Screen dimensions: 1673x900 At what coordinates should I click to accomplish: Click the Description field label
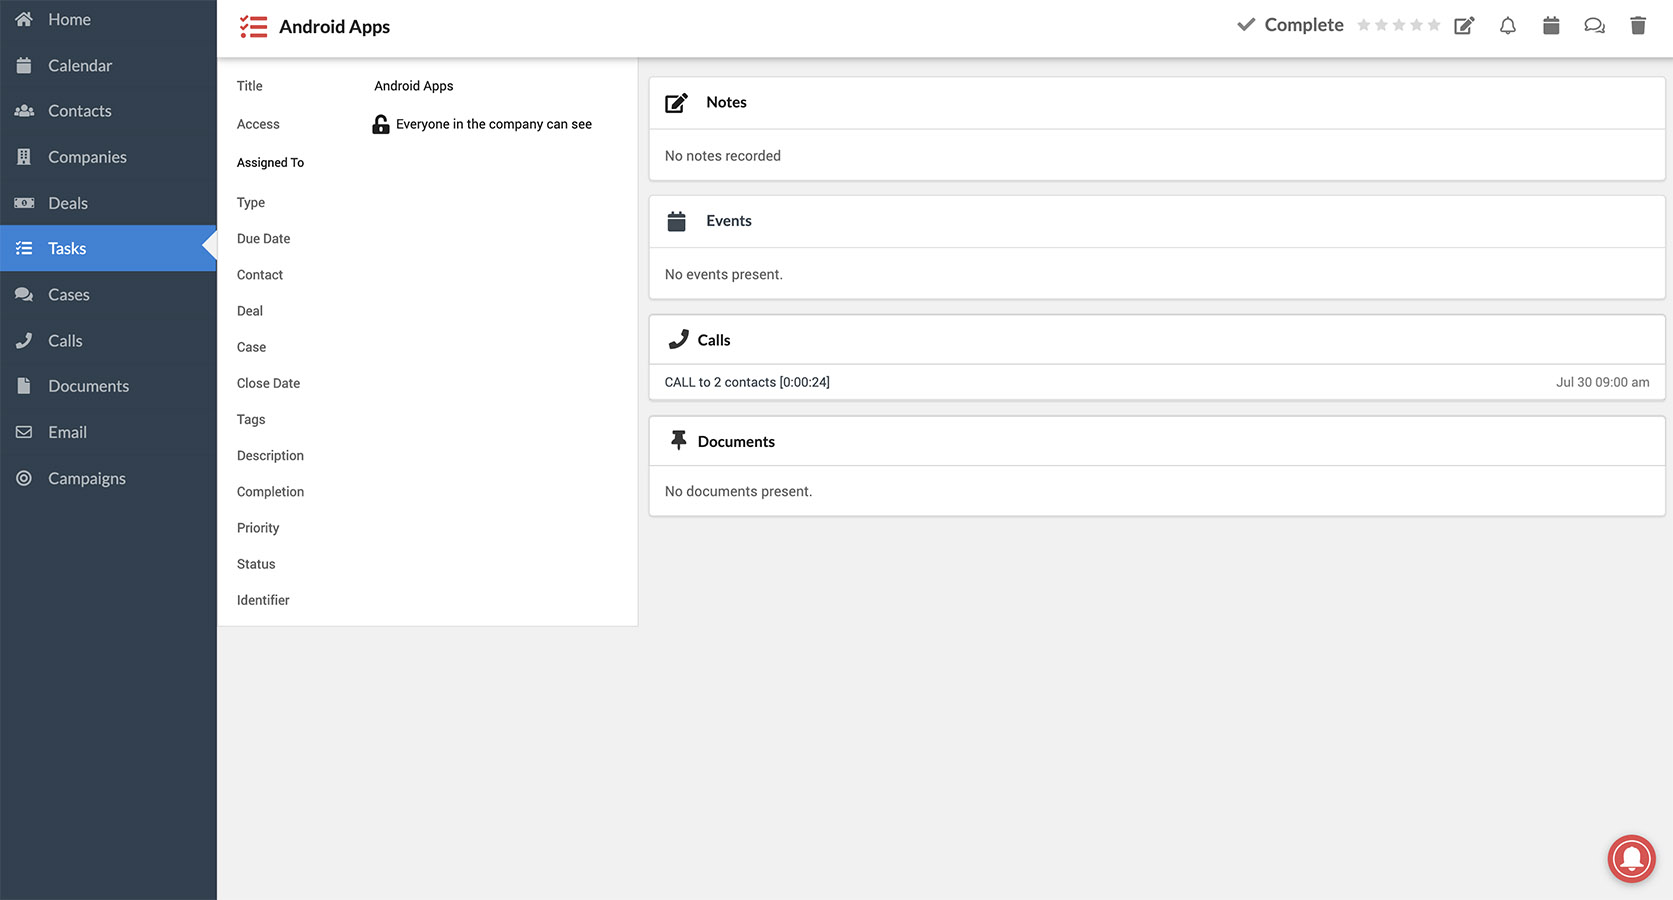[270, 456]
